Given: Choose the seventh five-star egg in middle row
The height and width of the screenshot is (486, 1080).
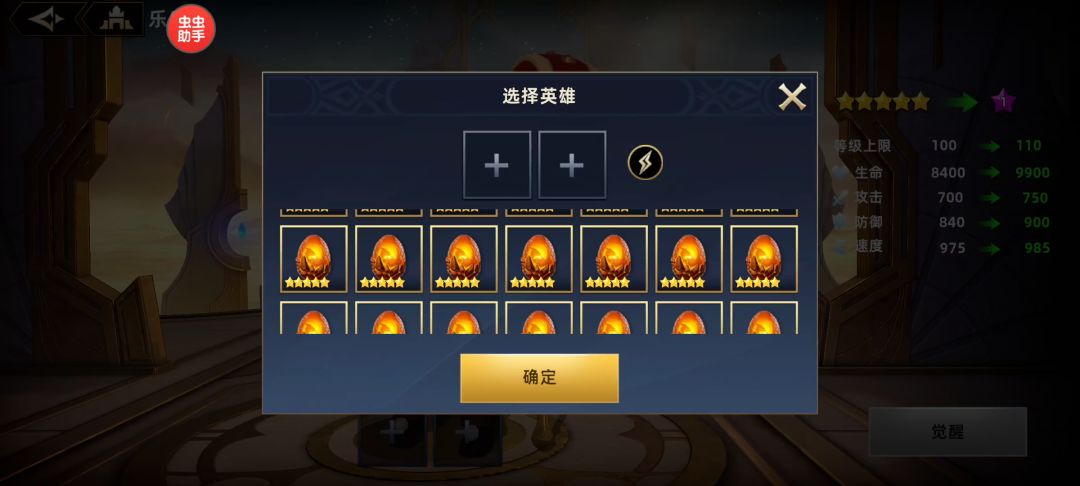Looking at the screenshot, I should 764,259.
